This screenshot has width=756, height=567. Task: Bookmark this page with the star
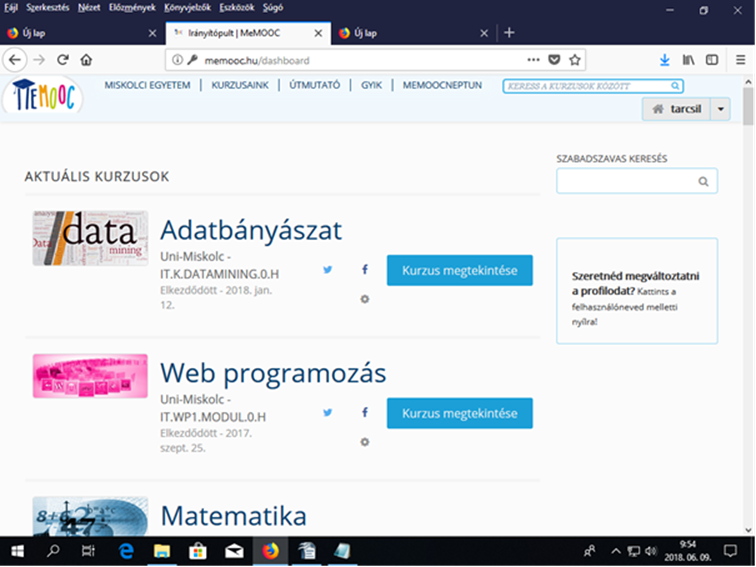coord(575,60)
